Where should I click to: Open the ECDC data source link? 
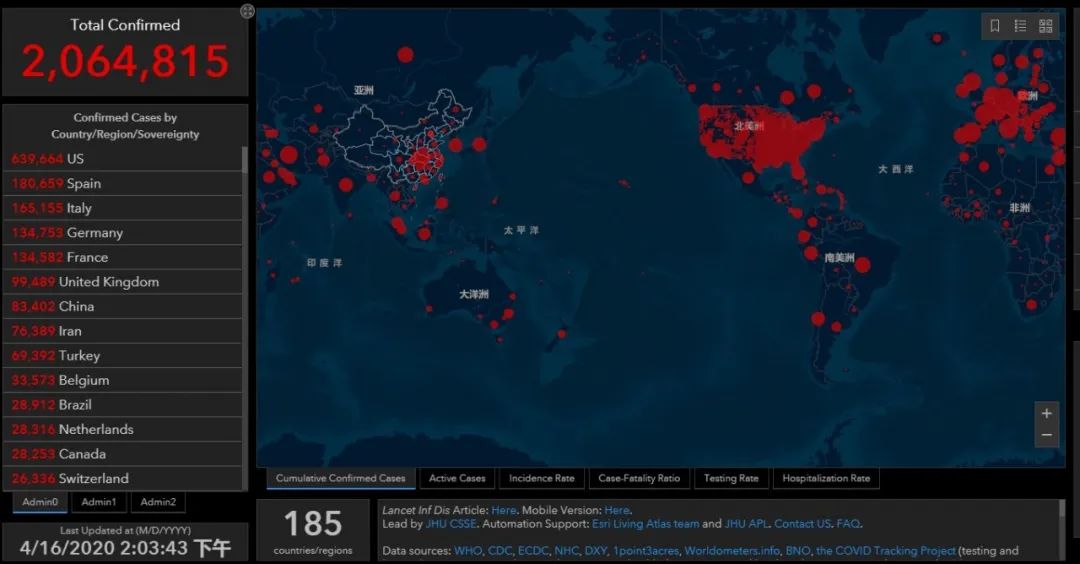[534, 551]
